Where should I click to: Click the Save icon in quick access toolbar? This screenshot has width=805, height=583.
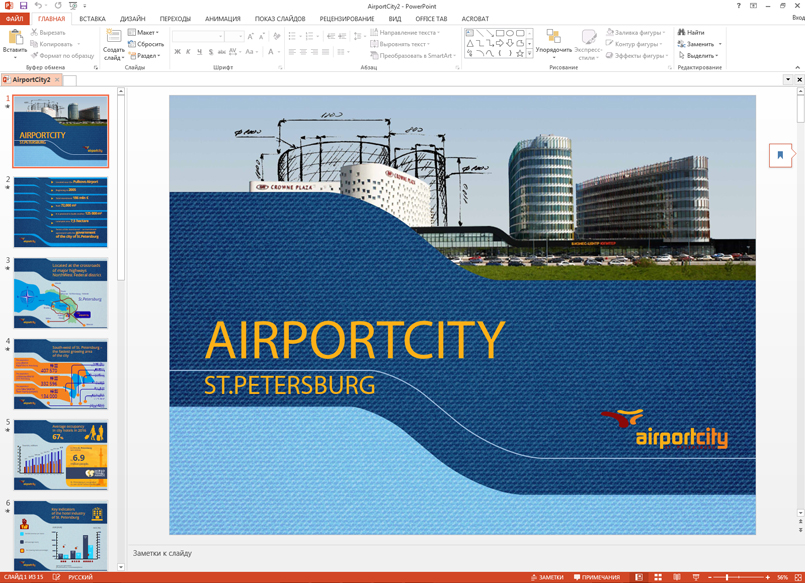[x=23, y=6]
